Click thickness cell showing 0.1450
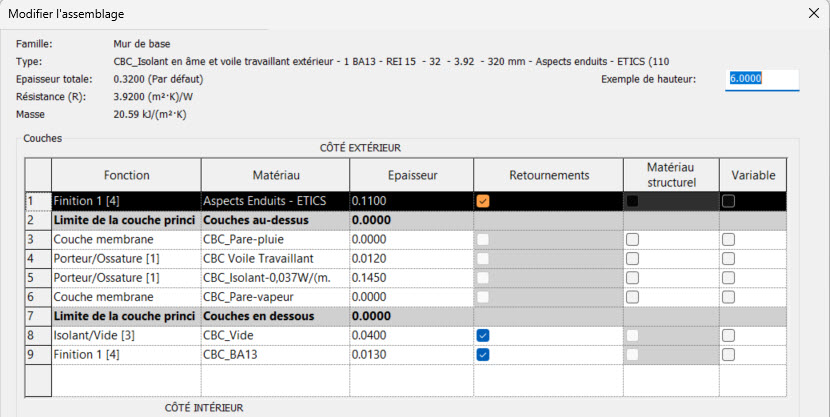The image size is (830, 417). tap(410, 278)
